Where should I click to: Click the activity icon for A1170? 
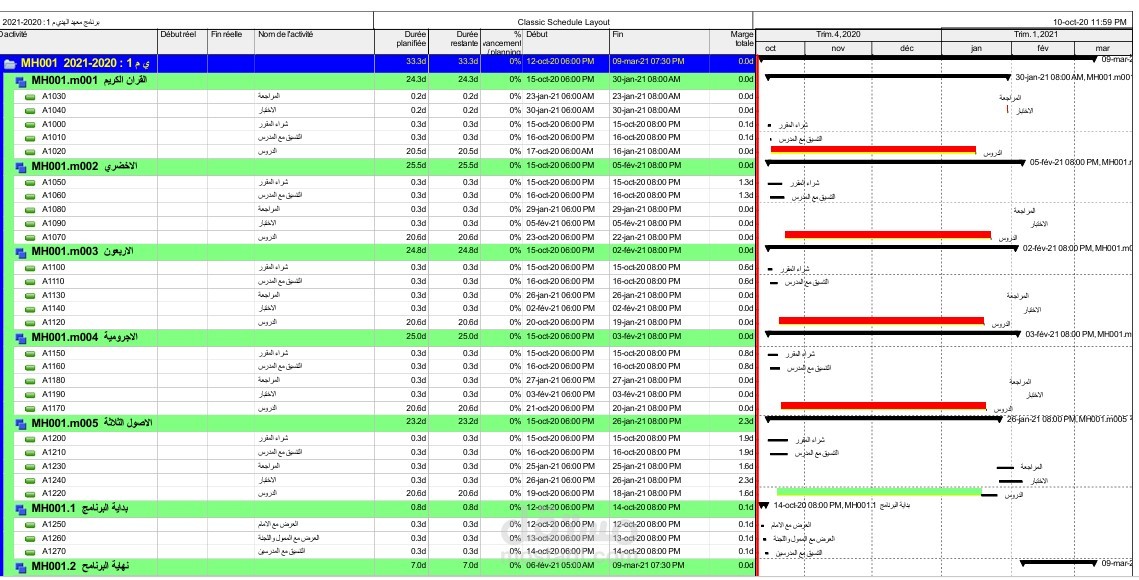click(x=30, y=408)
